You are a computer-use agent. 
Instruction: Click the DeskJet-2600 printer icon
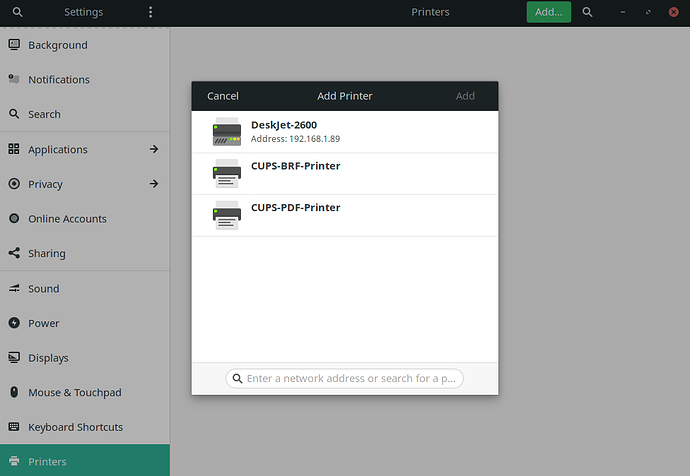[x=227, y=132]
